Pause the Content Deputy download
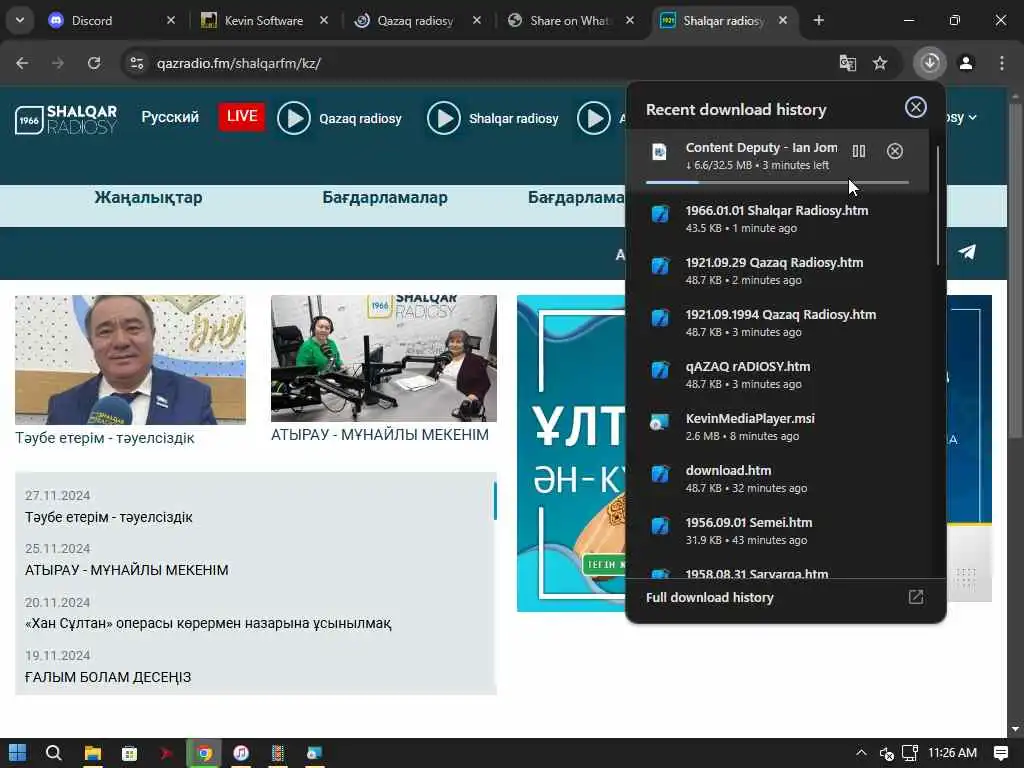The image size is (1024, 768). point(859,152)
